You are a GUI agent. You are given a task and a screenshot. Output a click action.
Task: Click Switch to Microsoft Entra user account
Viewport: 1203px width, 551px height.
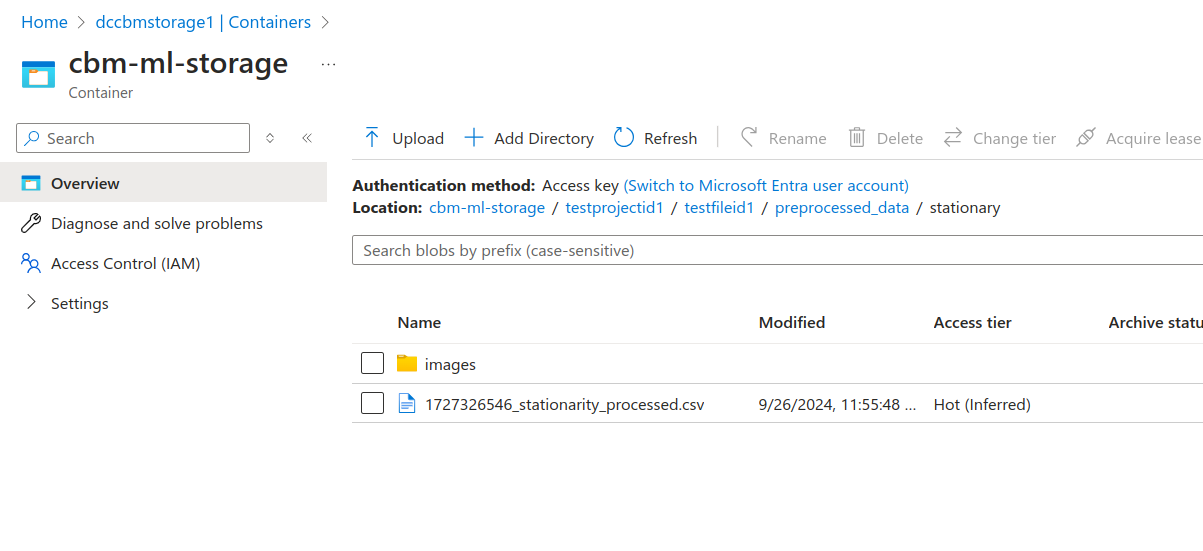(766, 186)
